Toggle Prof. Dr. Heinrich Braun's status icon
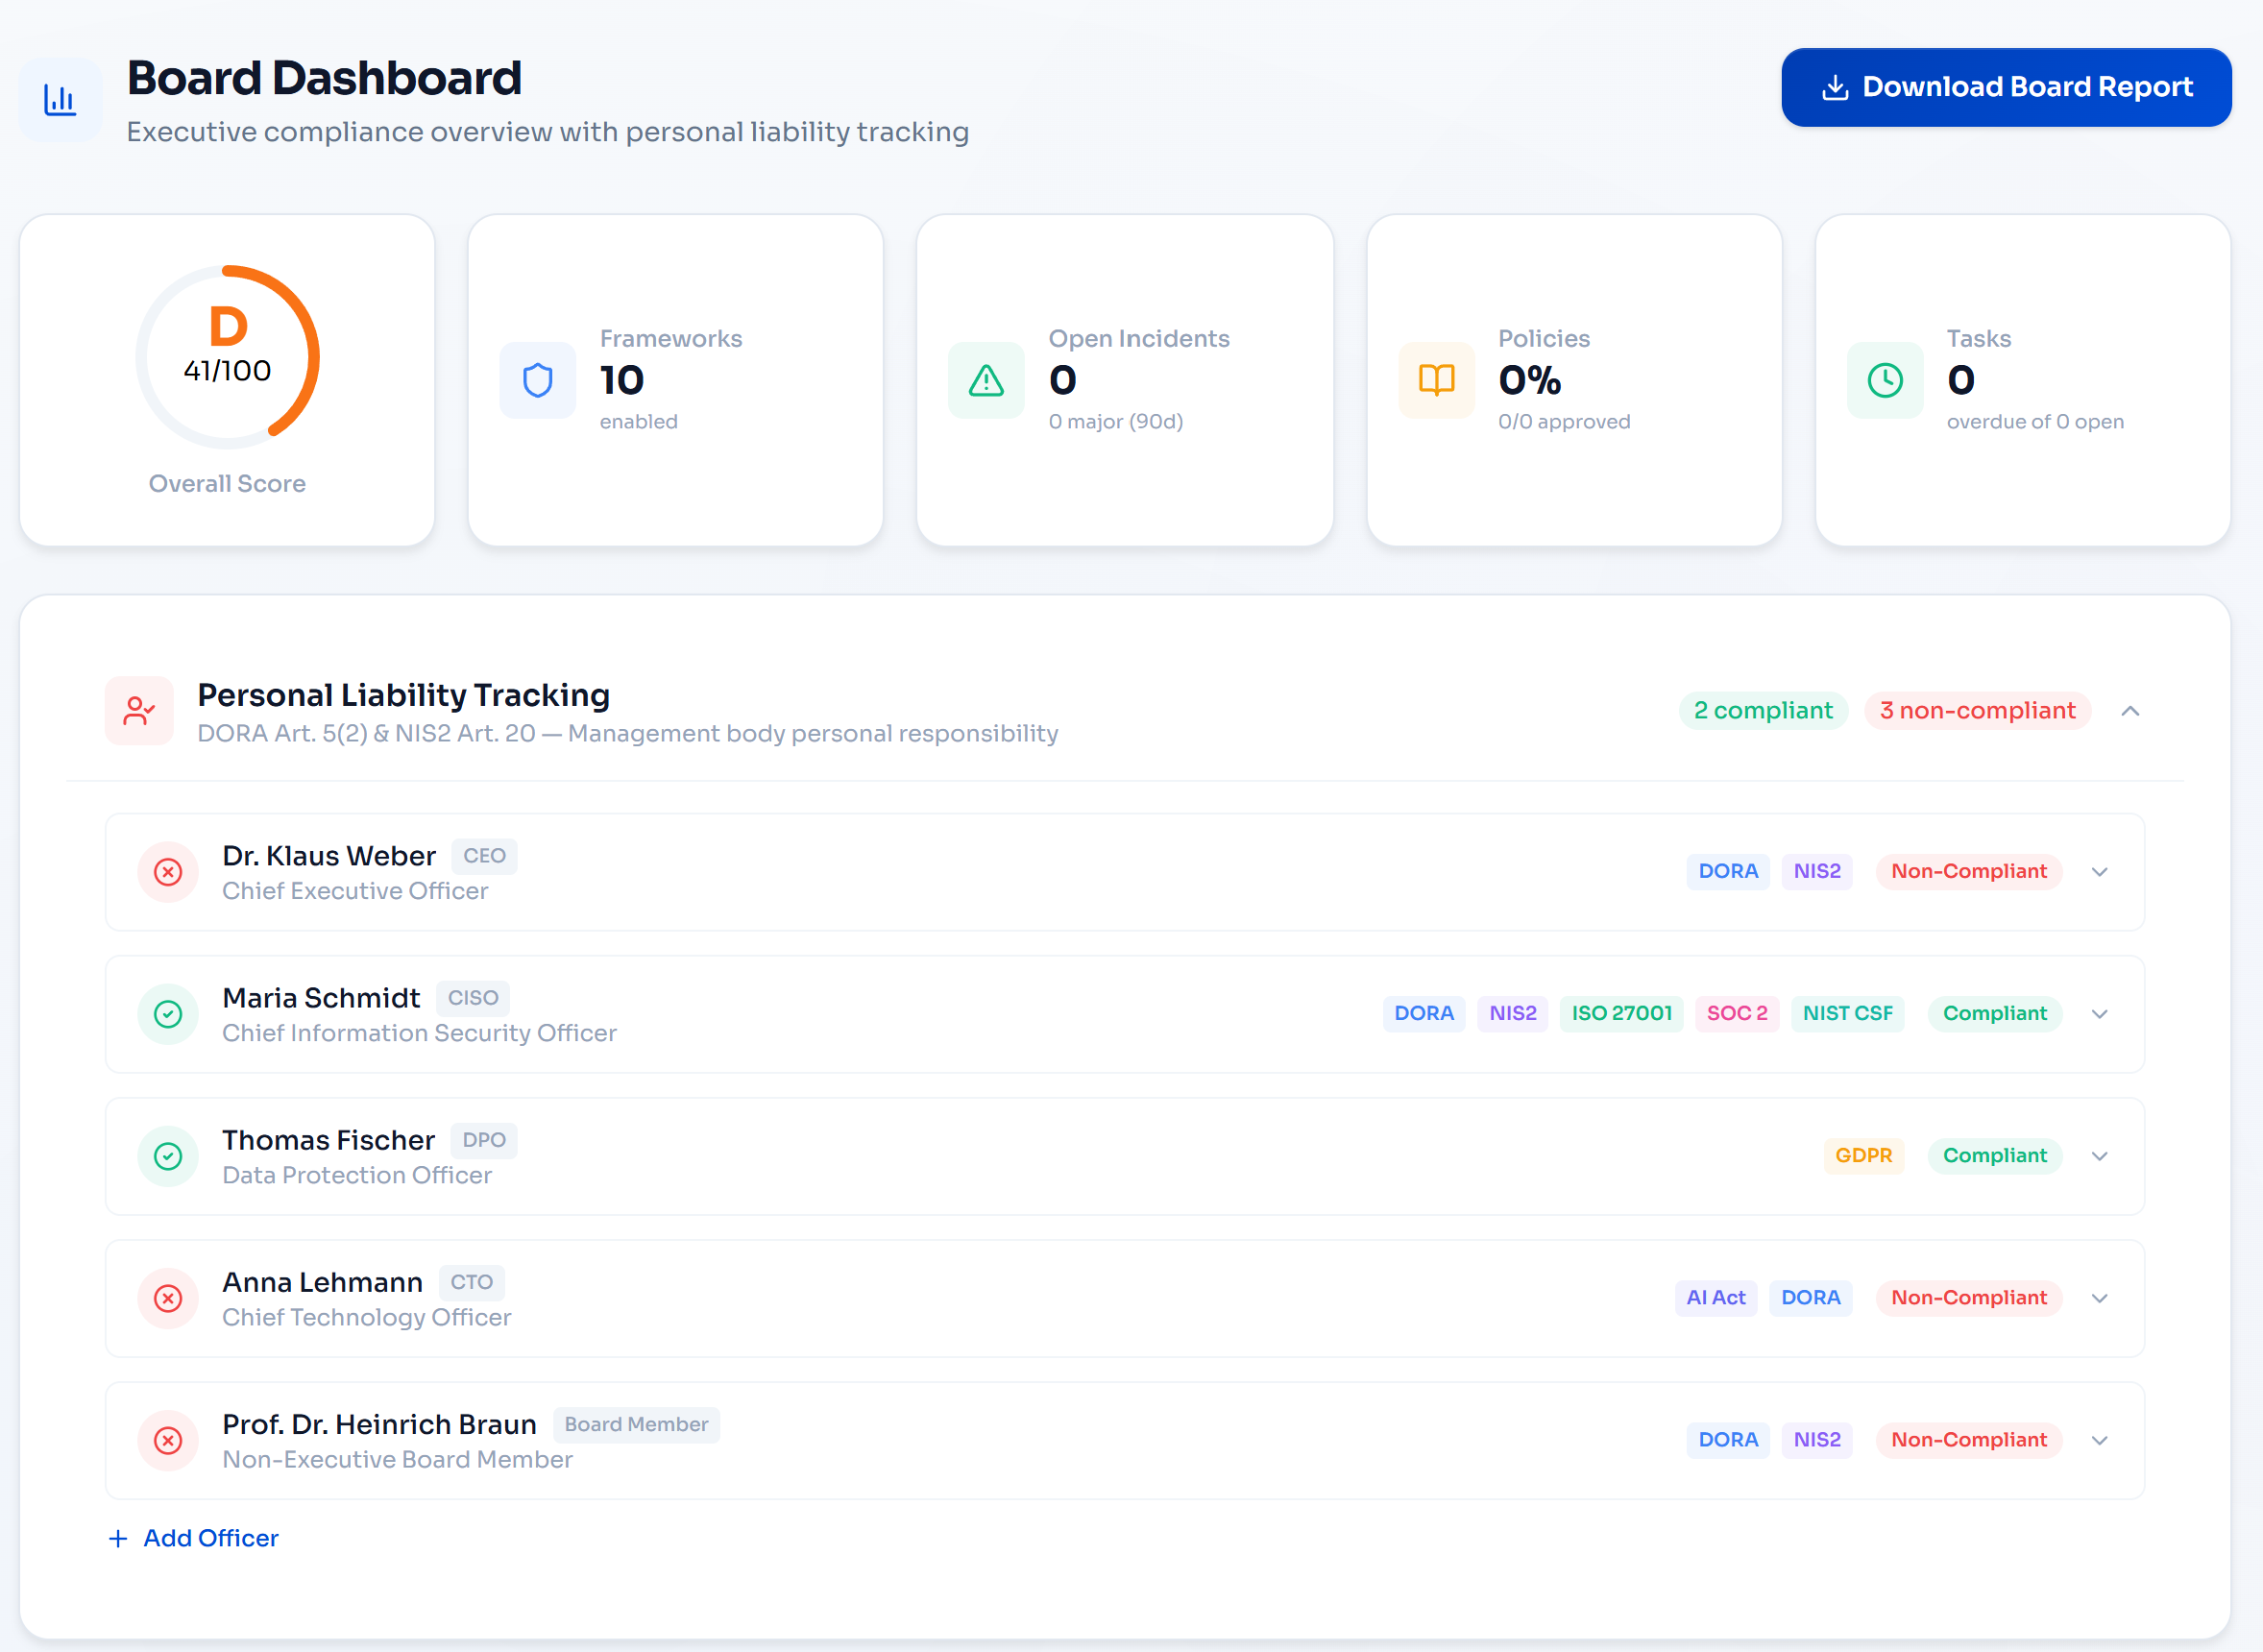The width and height of the screenshot is (2263, 1652). coord(168,1441)
